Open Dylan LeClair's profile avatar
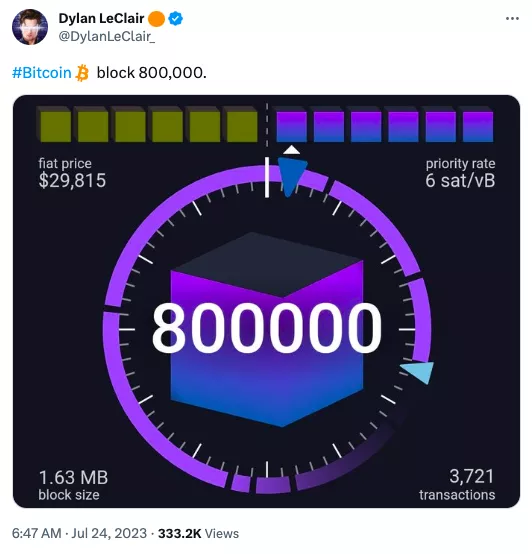 coord(30,27)
